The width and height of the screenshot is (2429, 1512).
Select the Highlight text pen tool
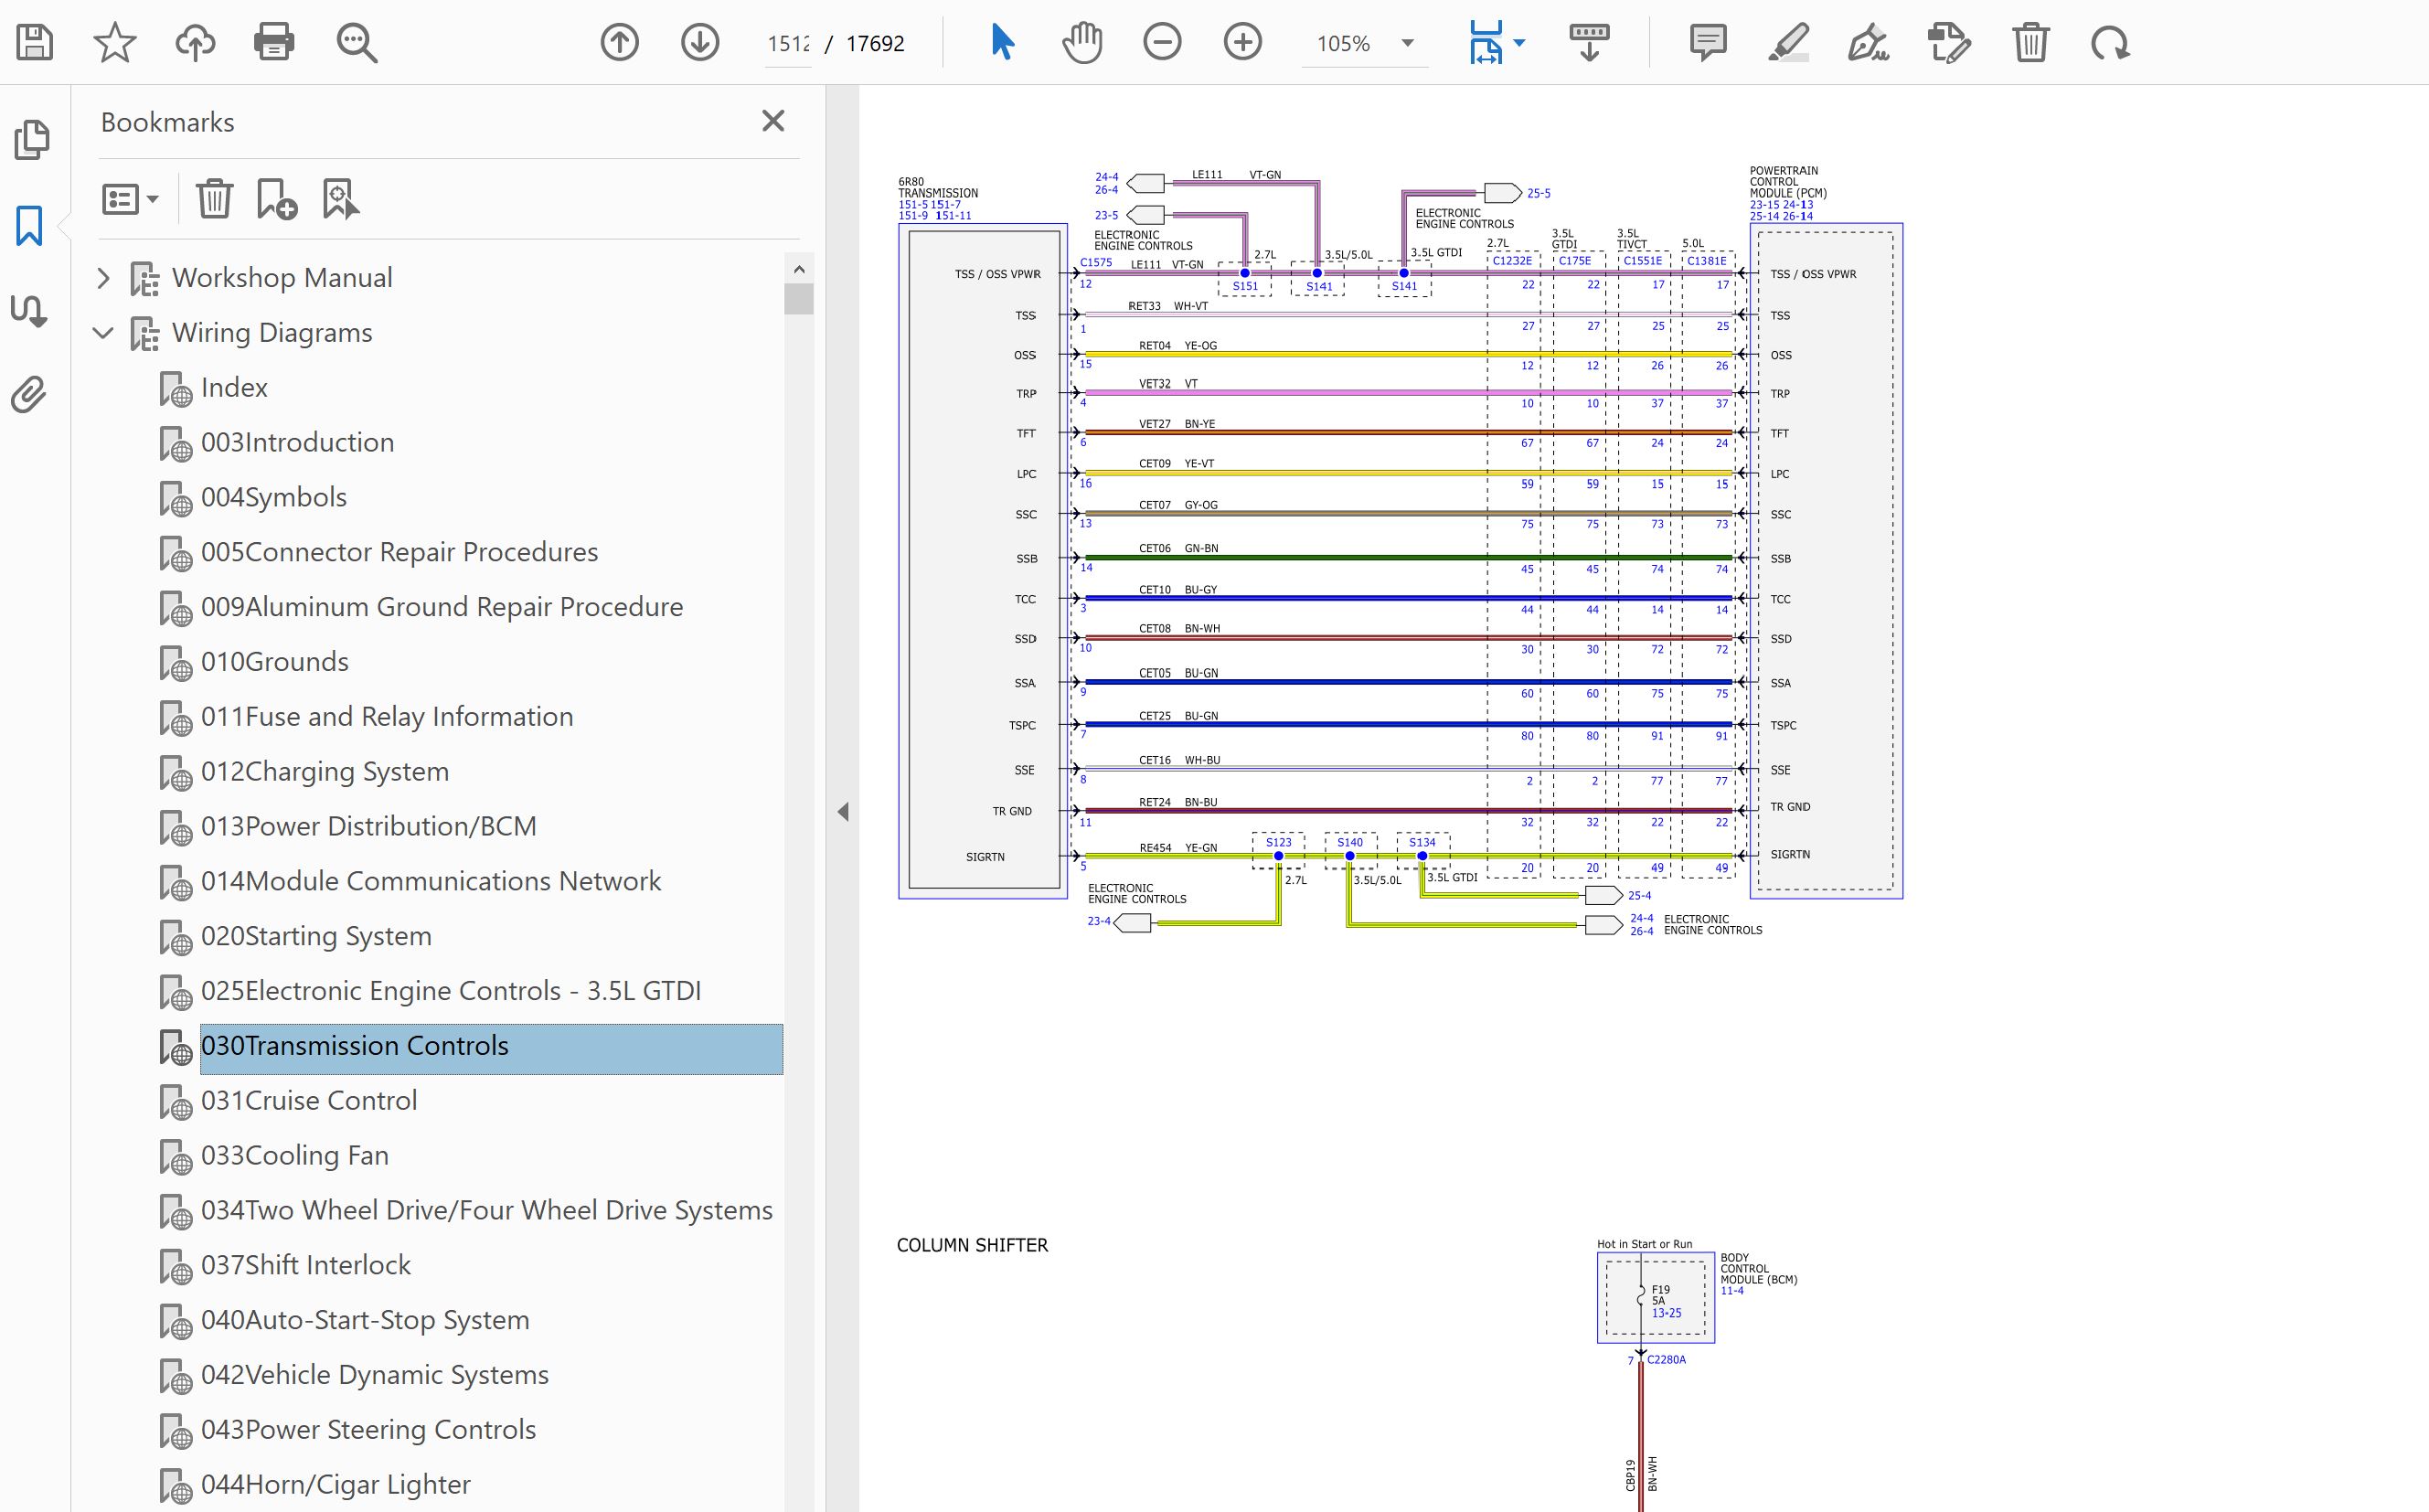coord(1788,43)
